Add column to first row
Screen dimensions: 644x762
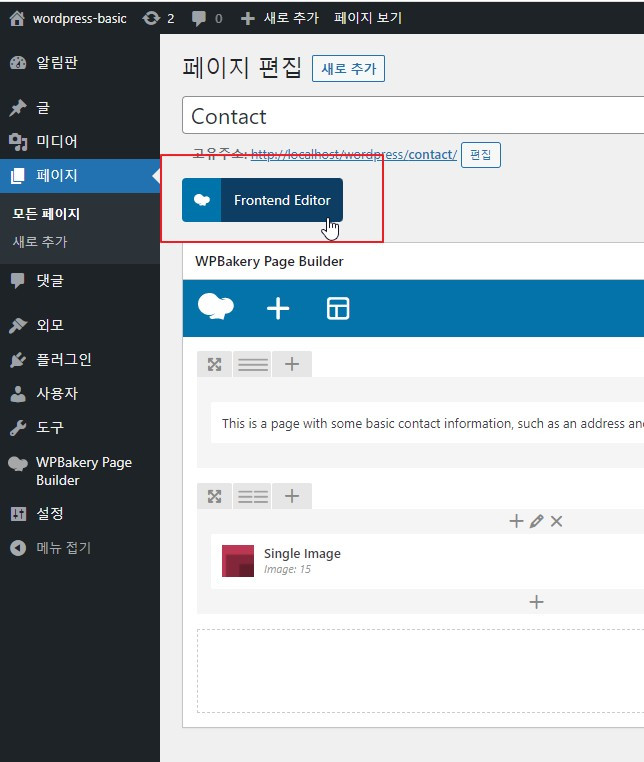click(x=292, y=364)
